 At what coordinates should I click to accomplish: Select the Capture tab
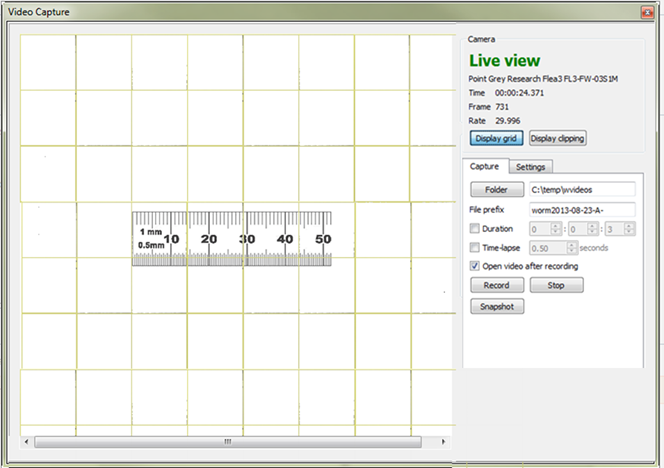[x=484, y=166]
